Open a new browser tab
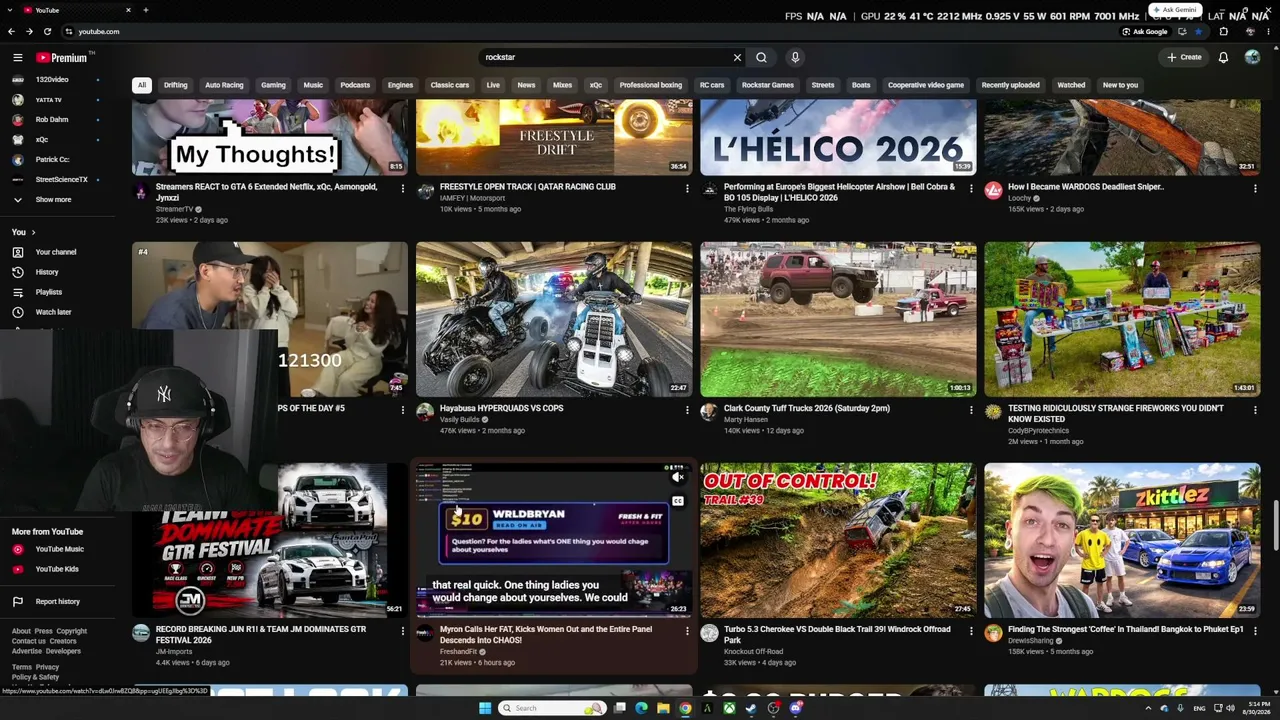This screenshot has height=720, width=1280. [x=146, y=10]
